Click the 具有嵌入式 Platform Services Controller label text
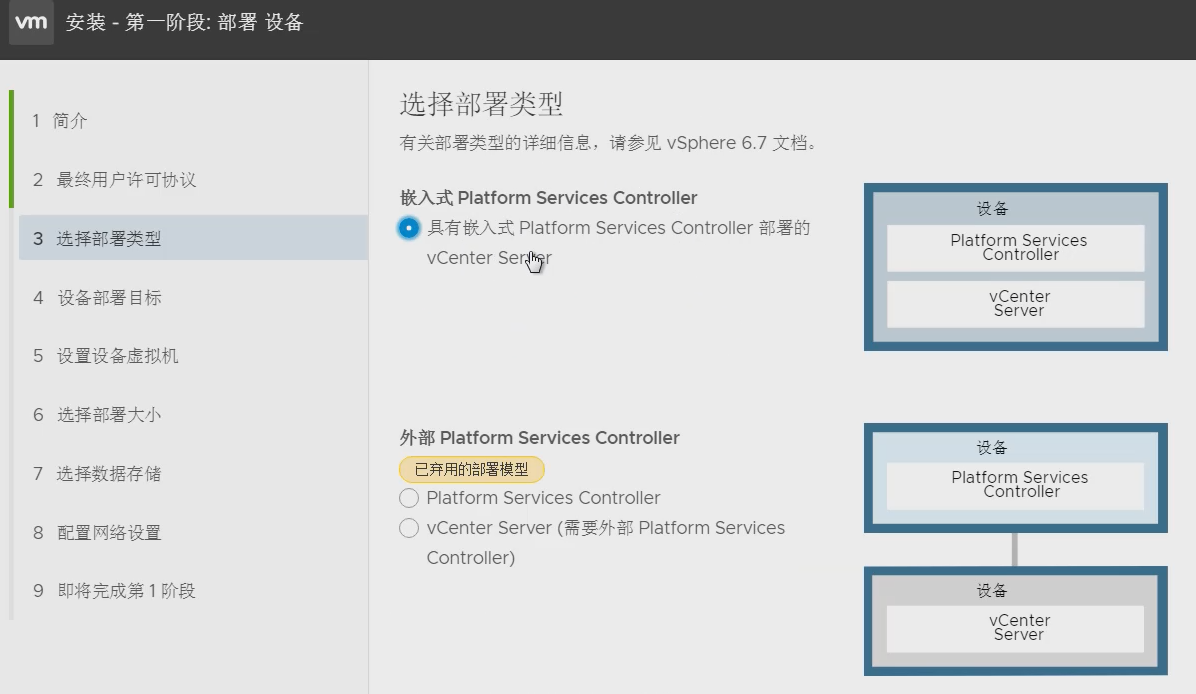This screenshot has height=694, width=1196. point(618,228)
